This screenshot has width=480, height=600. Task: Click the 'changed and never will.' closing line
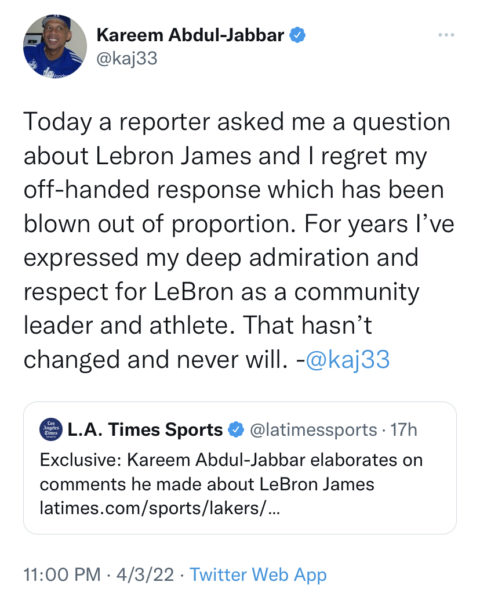pos(155,360)
